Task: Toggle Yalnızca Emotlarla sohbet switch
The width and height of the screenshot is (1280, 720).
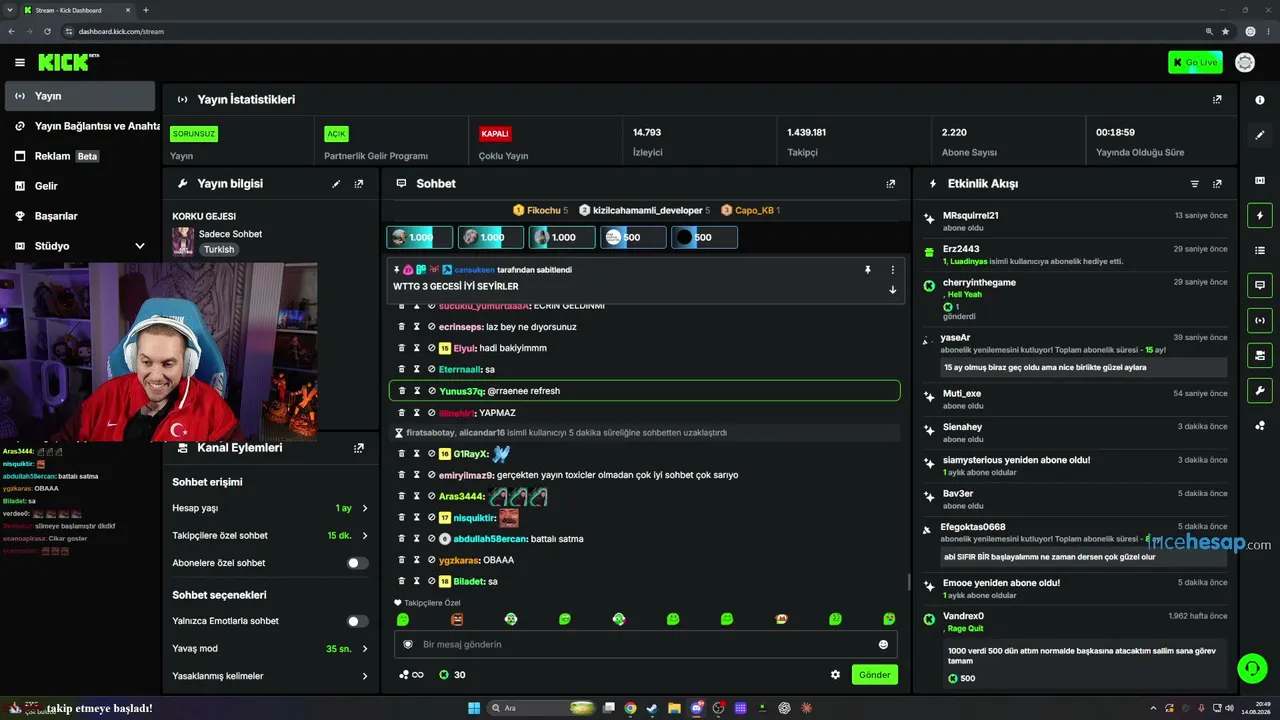Action: pos(357,621)
